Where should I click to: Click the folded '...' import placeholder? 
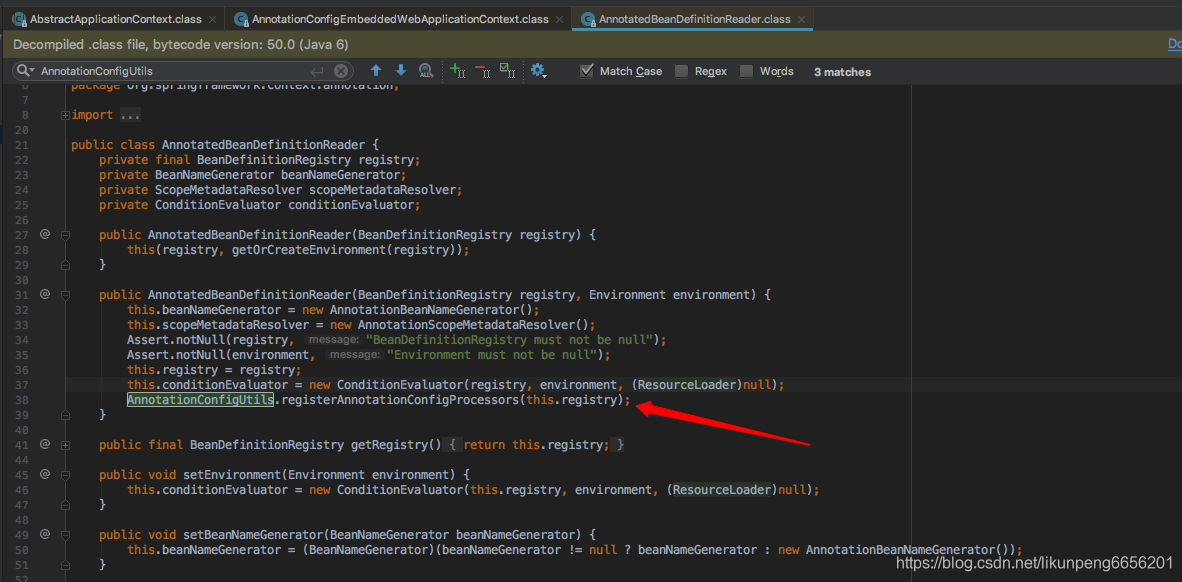click(x=130, y=115)
